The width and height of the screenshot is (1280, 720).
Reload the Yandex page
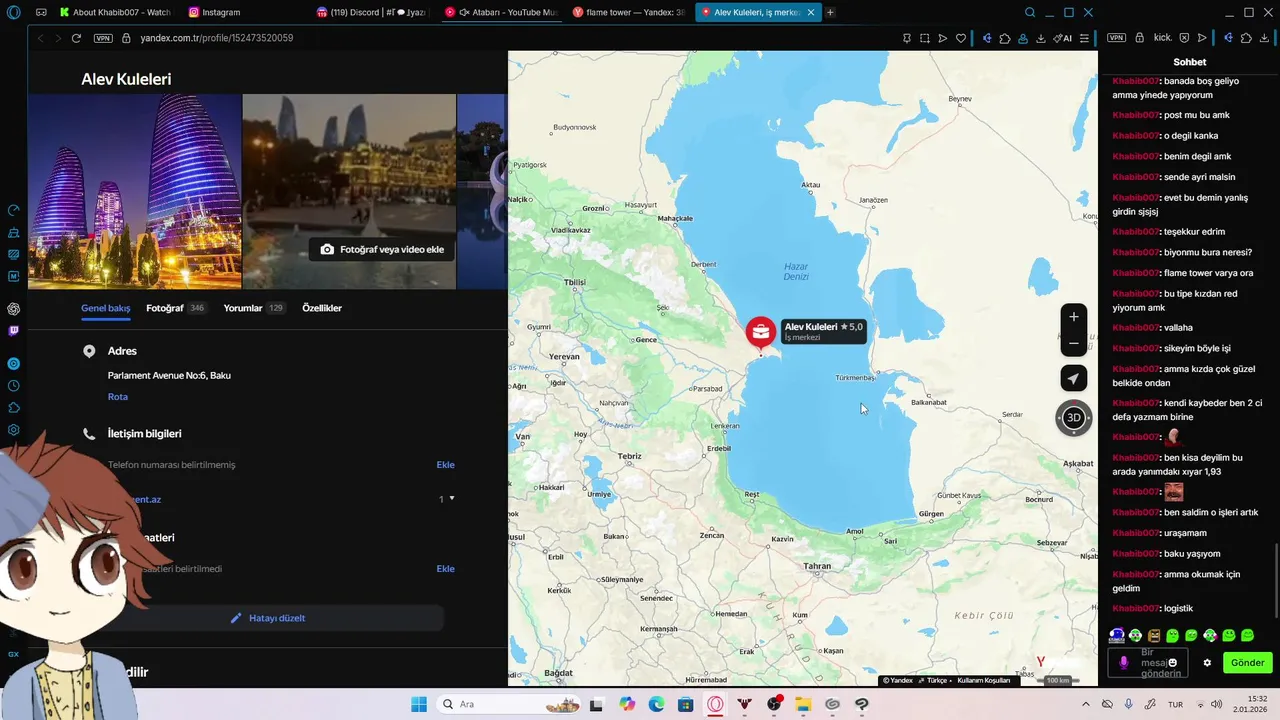pos(76,38)
